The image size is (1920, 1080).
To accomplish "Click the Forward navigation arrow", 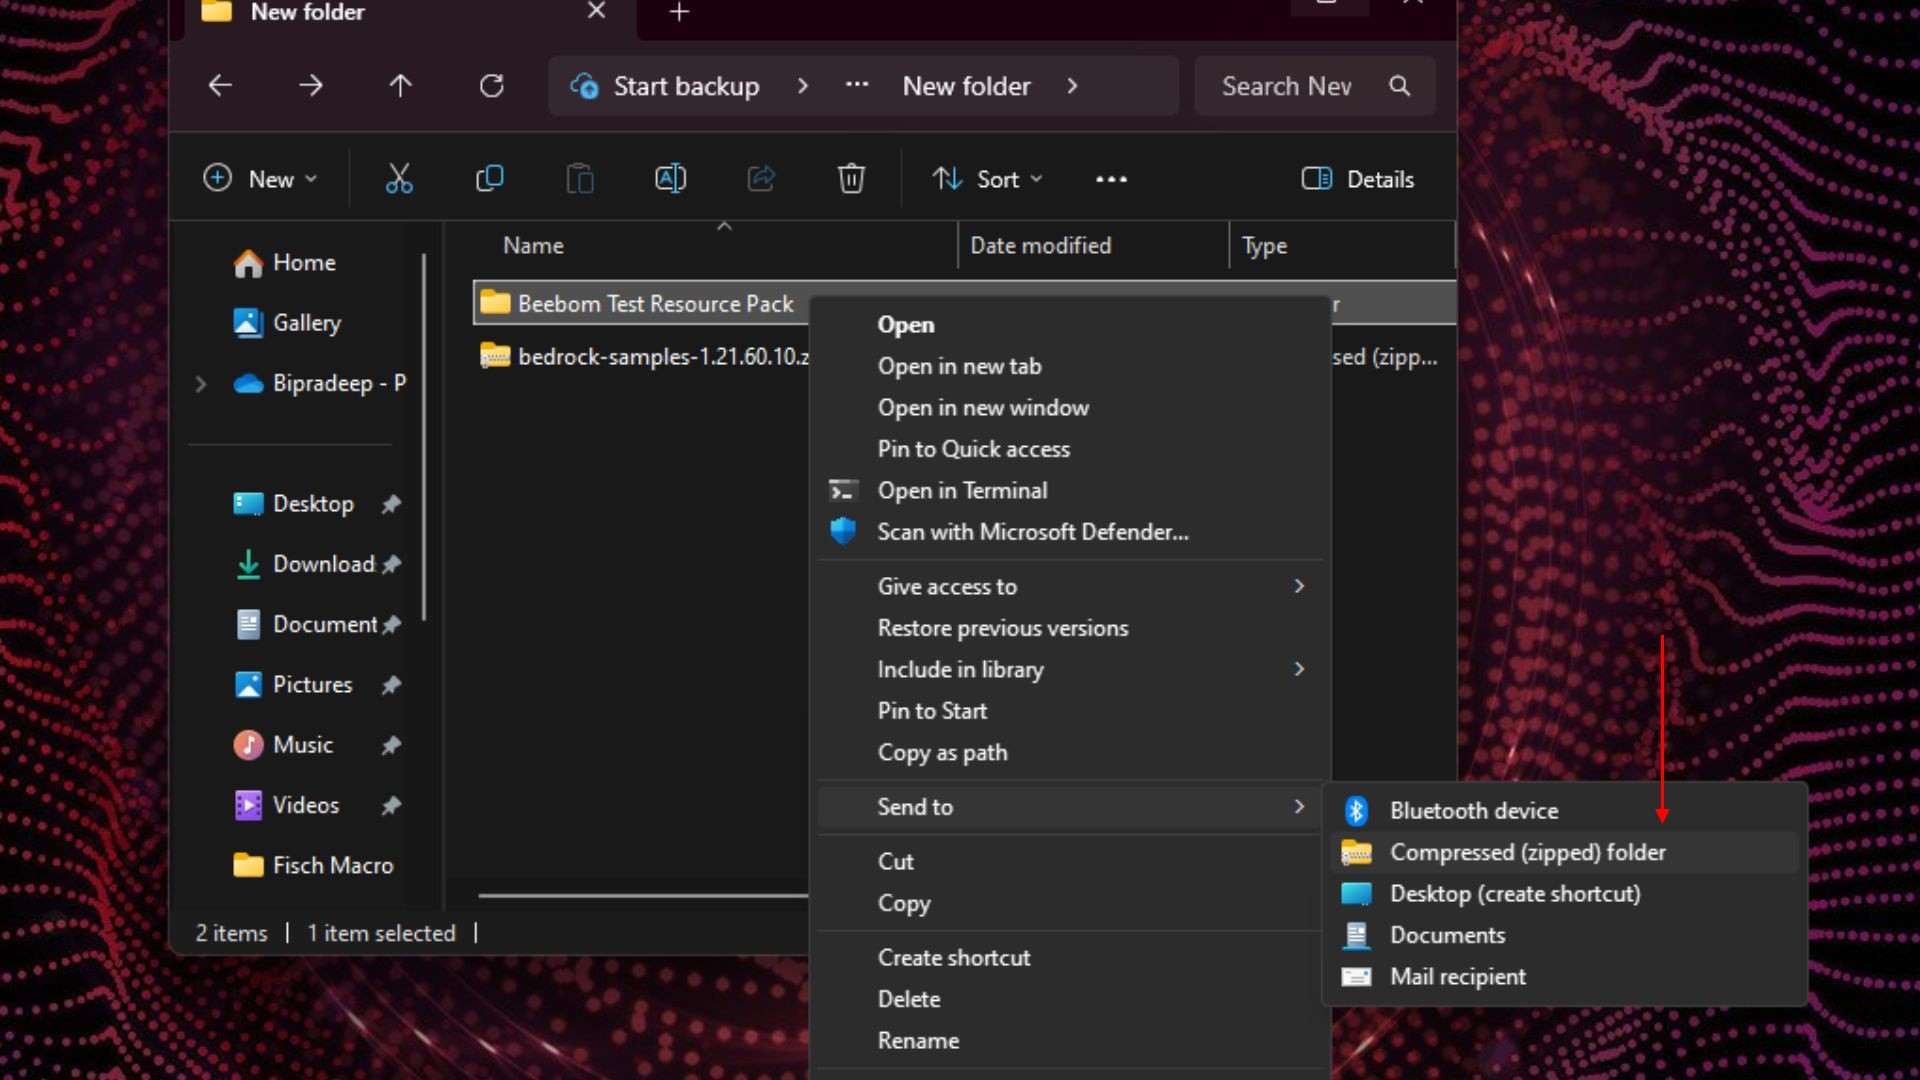I will [x=311, y=86].
